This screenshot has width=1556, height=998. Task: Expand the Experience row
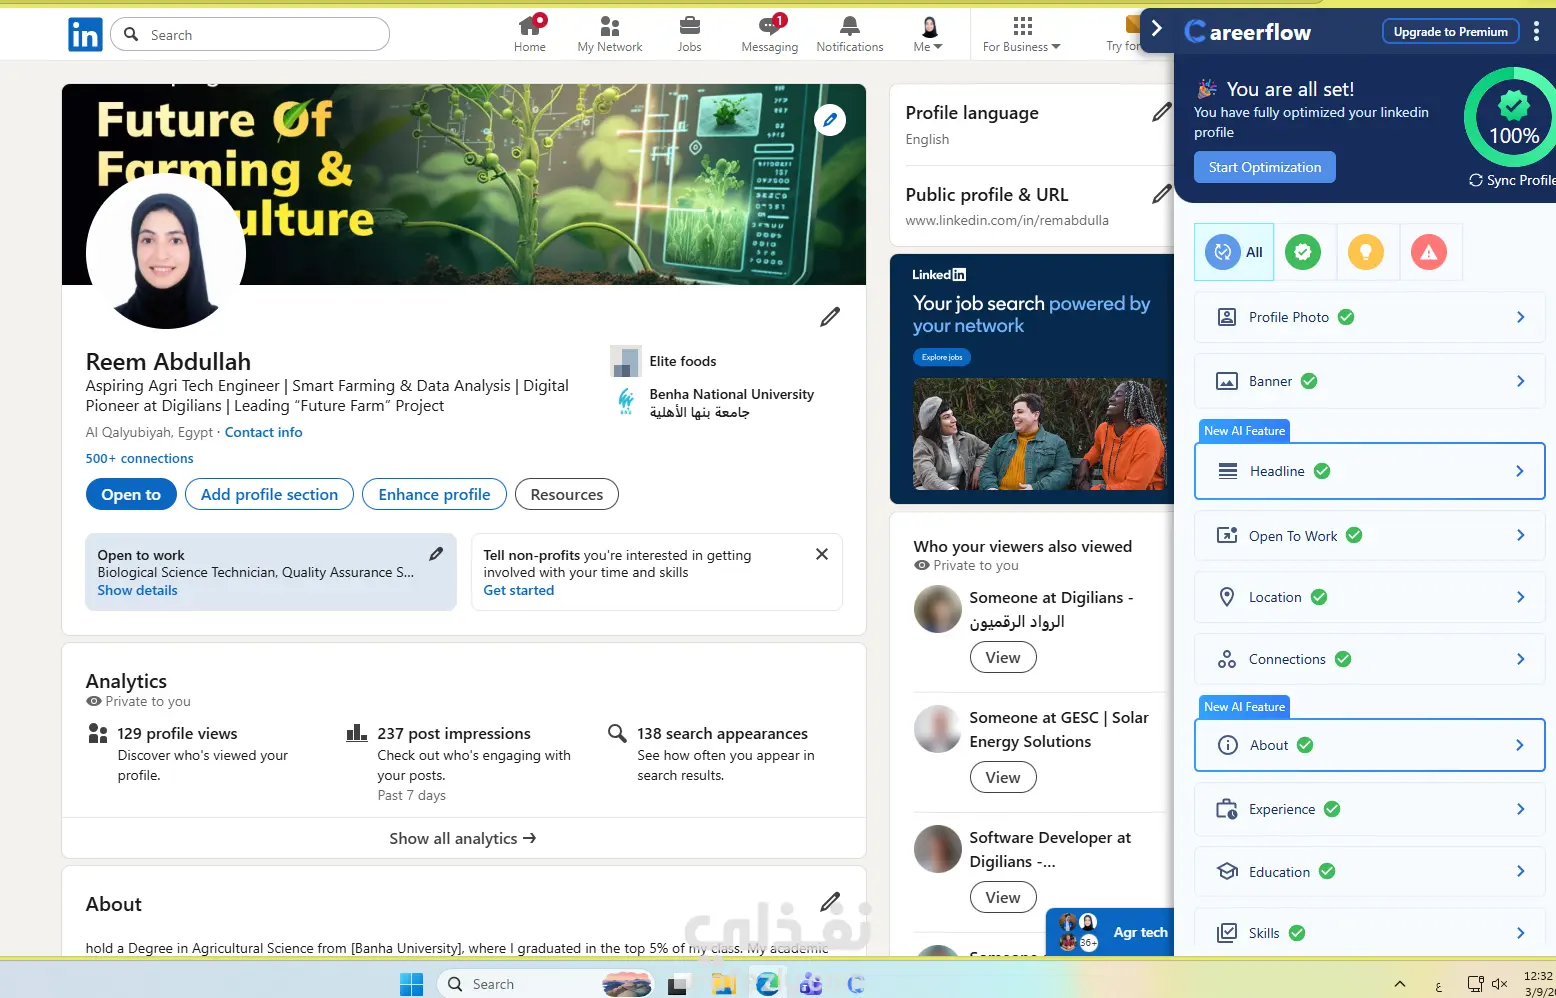pyautogui.click(x=1370, y=809)
